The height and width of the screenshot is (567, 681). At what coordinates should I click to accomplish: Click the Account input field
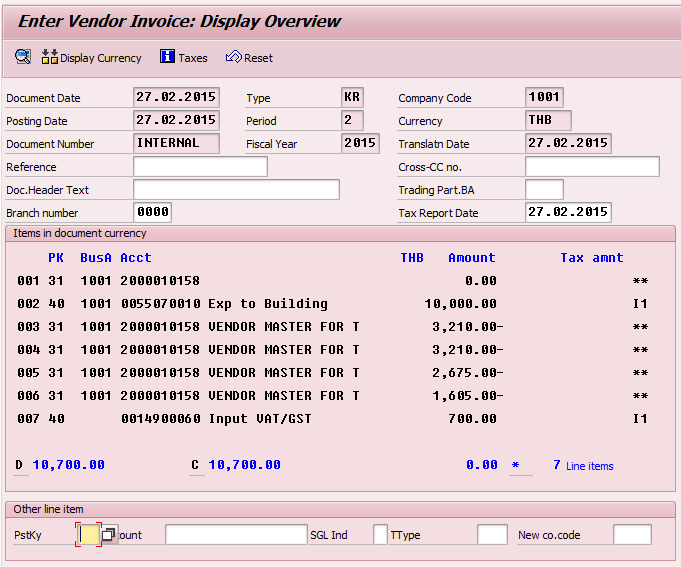236,534
